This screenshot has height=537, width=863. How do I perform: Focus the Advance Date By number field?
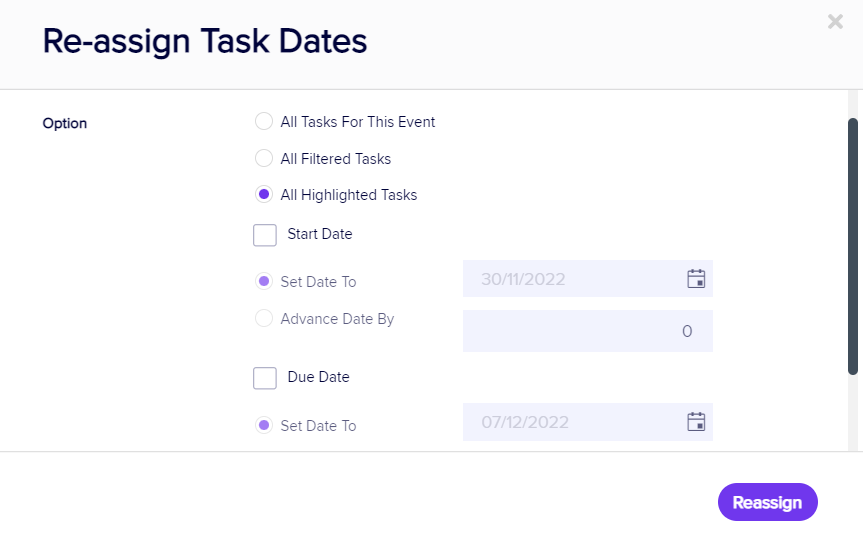(x=587, y=331)
